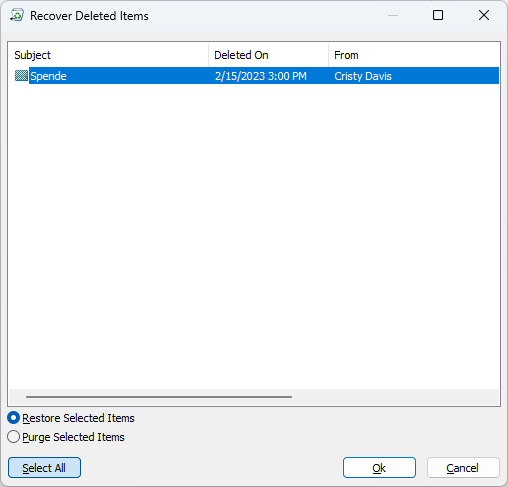Sort list by Deleted On column
The width and height of the screenshot is (508, 487).
(269, 55)
